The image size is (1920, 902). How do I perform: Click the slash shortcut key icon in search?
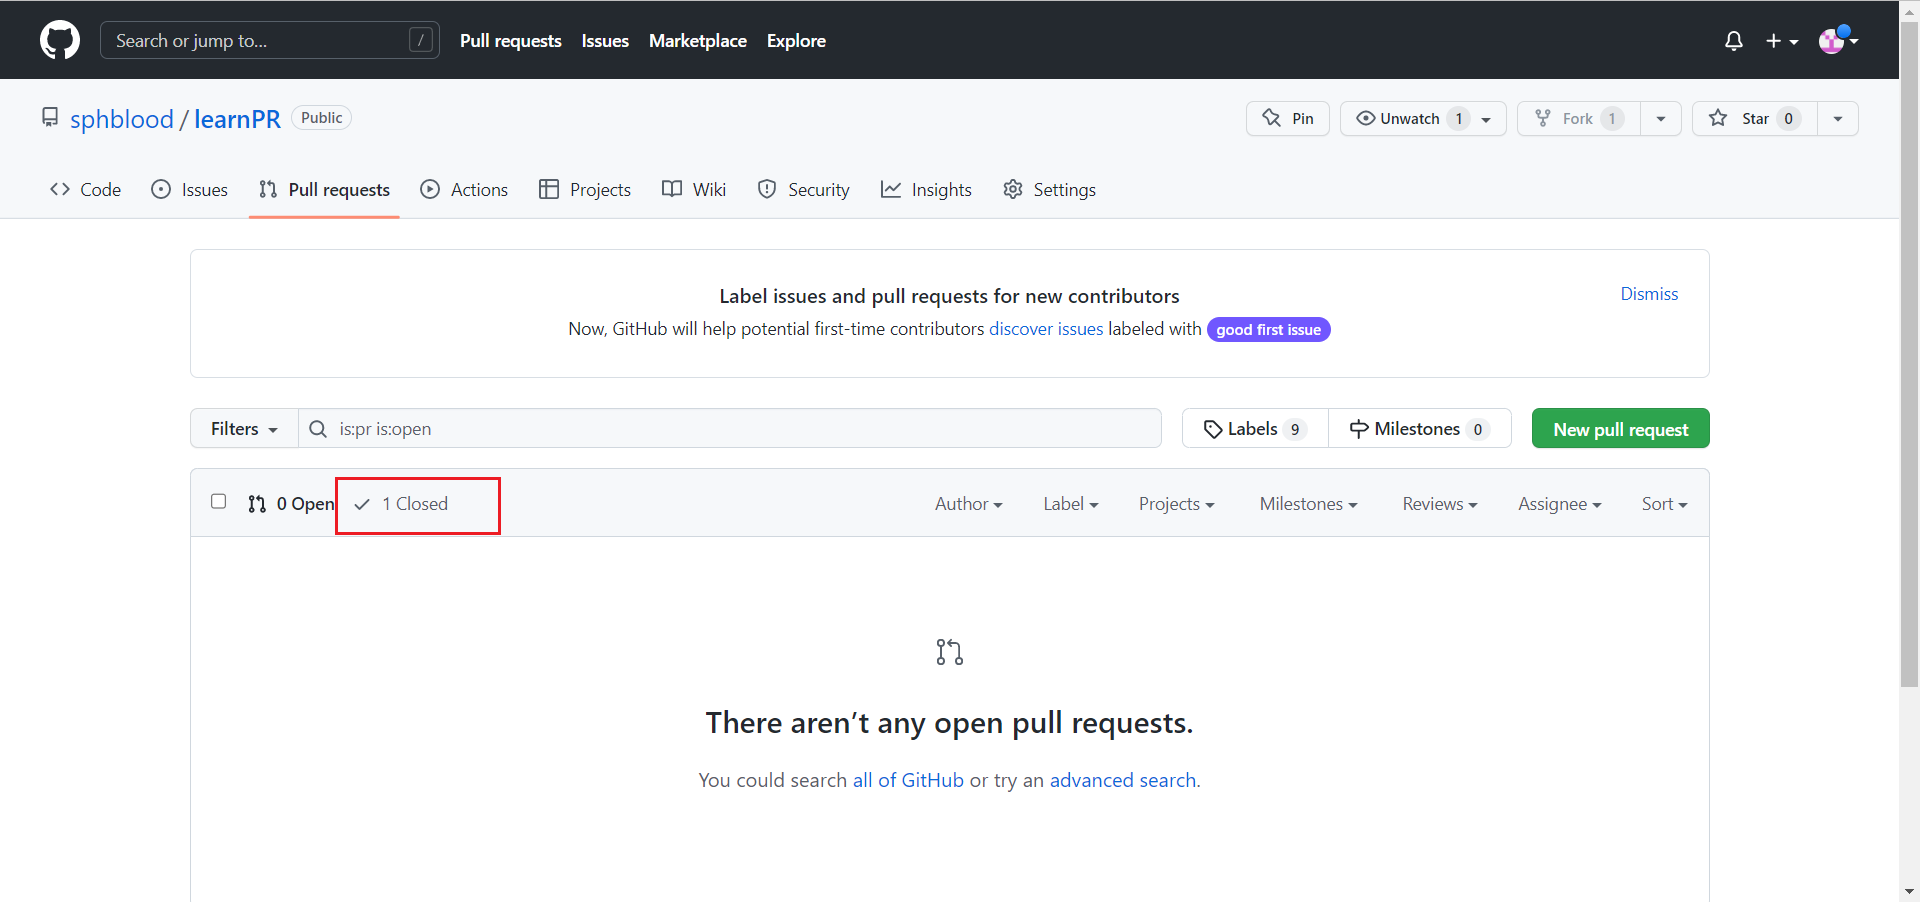421,40
